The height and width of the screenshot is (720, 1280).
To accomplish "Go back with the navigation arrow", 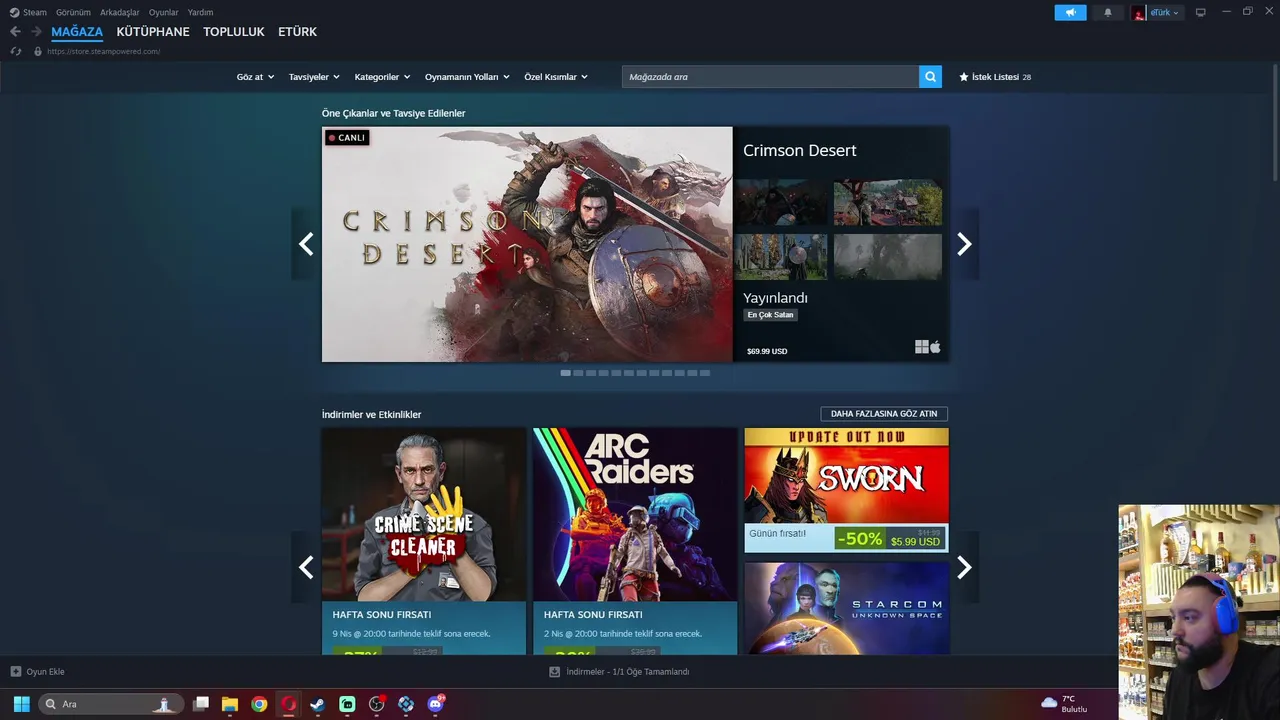I will (x=15, y=32).
